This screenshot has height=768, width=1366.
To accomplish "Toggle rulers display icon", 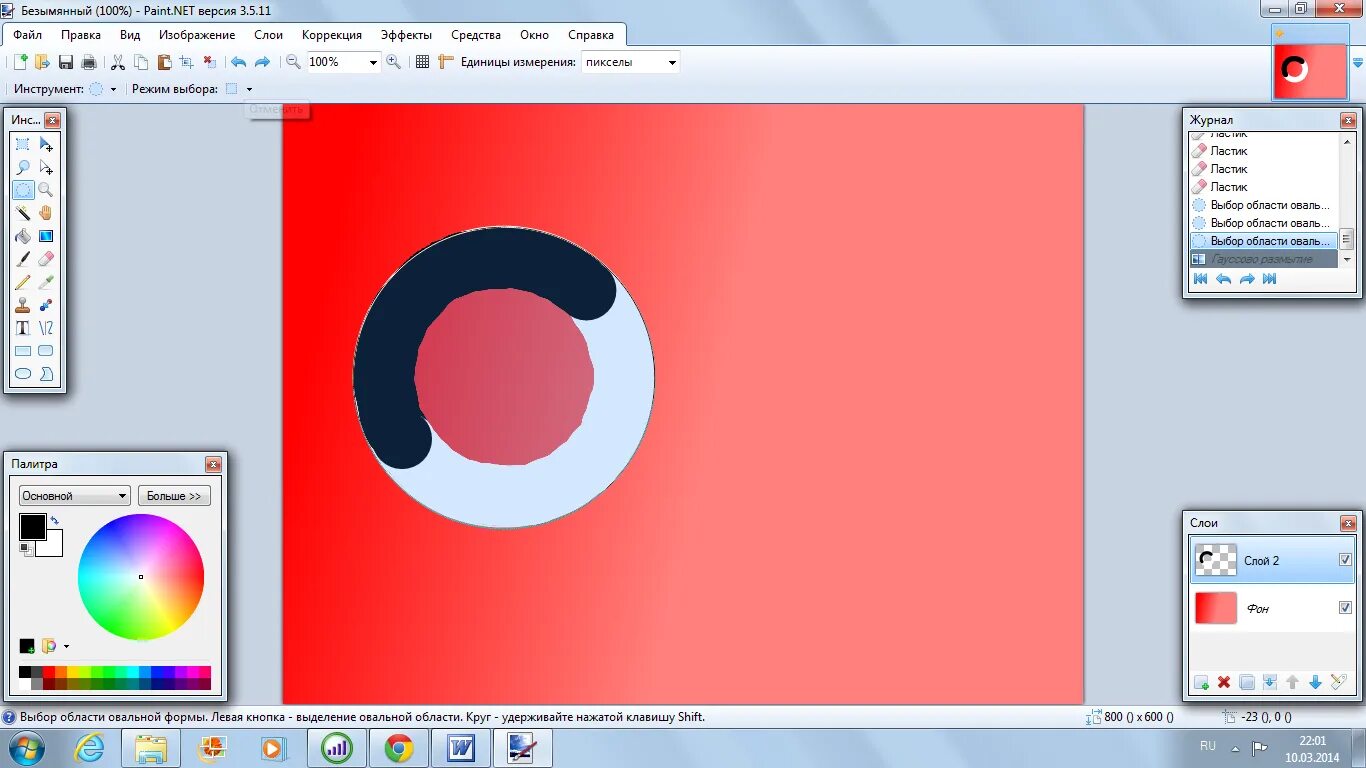I will pyautogui.click(x=446, y=62).
